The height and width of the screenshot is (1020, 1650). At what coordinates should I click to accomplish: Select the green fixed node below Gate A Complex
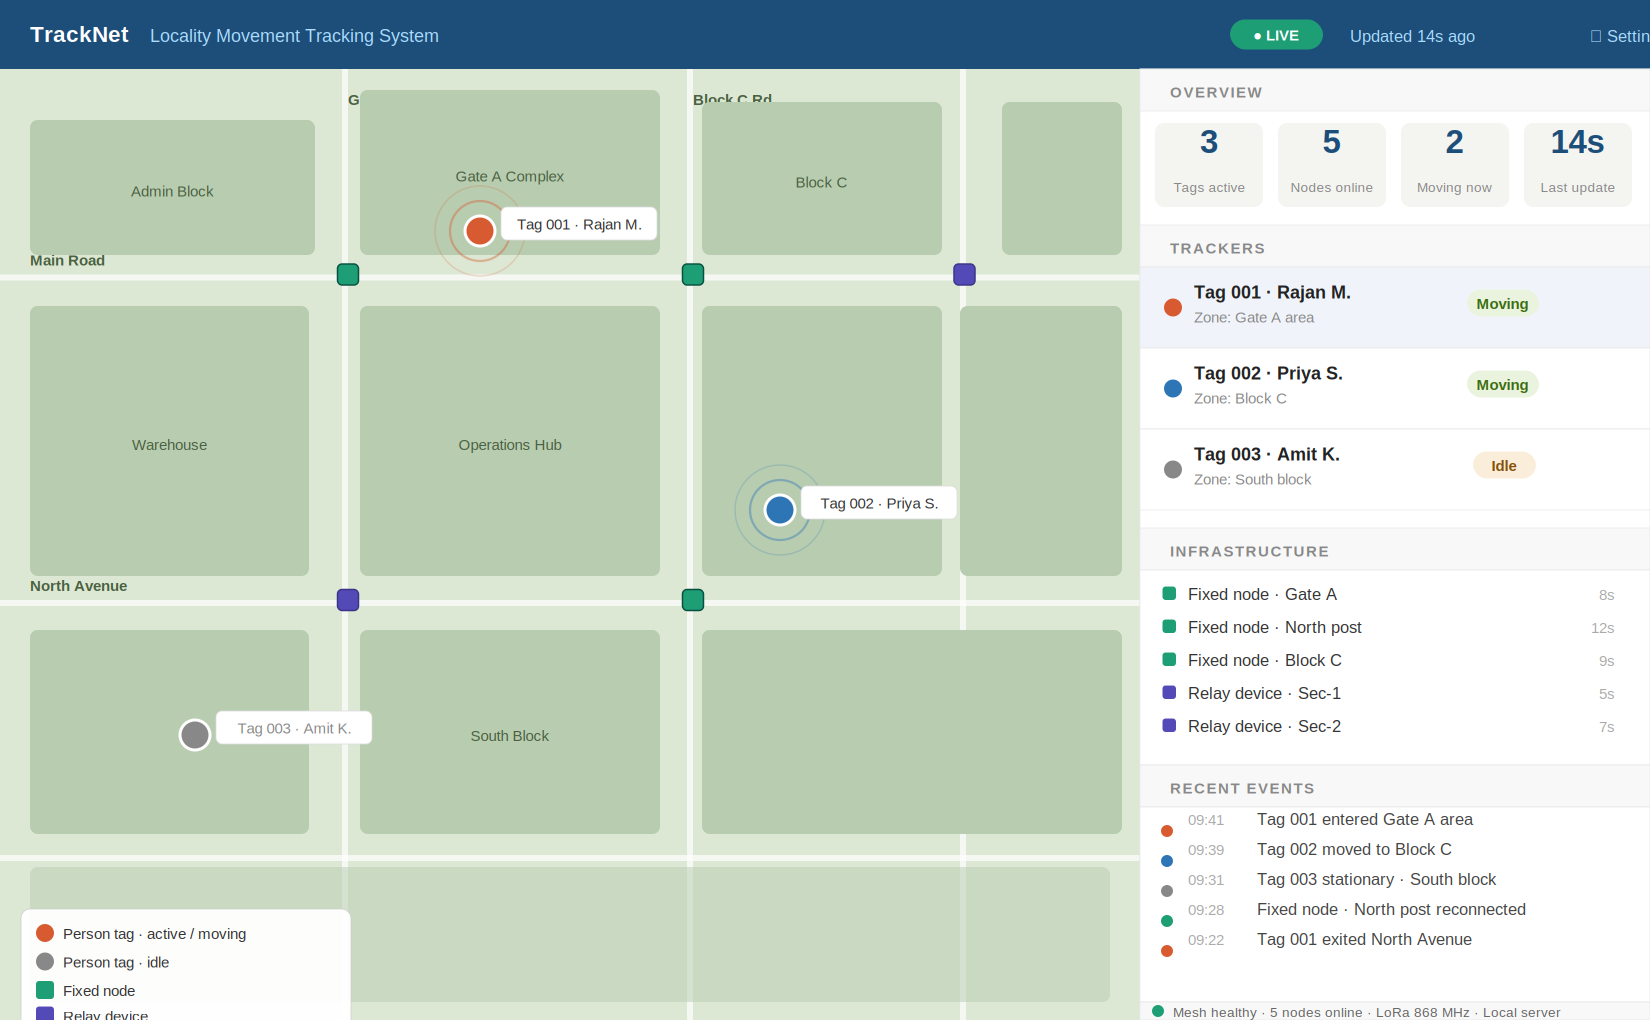[x=348, y=274]
